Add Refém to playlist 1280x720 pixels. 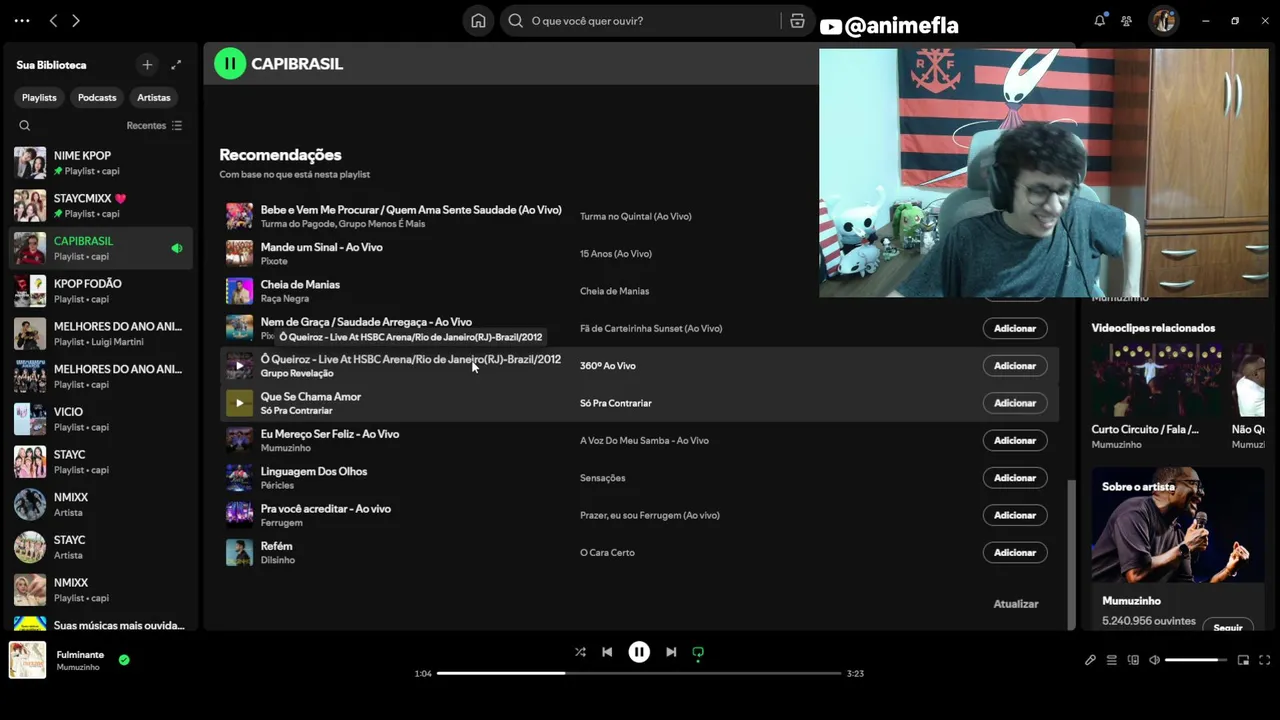pyautogui.click(x=1015, y=552)
